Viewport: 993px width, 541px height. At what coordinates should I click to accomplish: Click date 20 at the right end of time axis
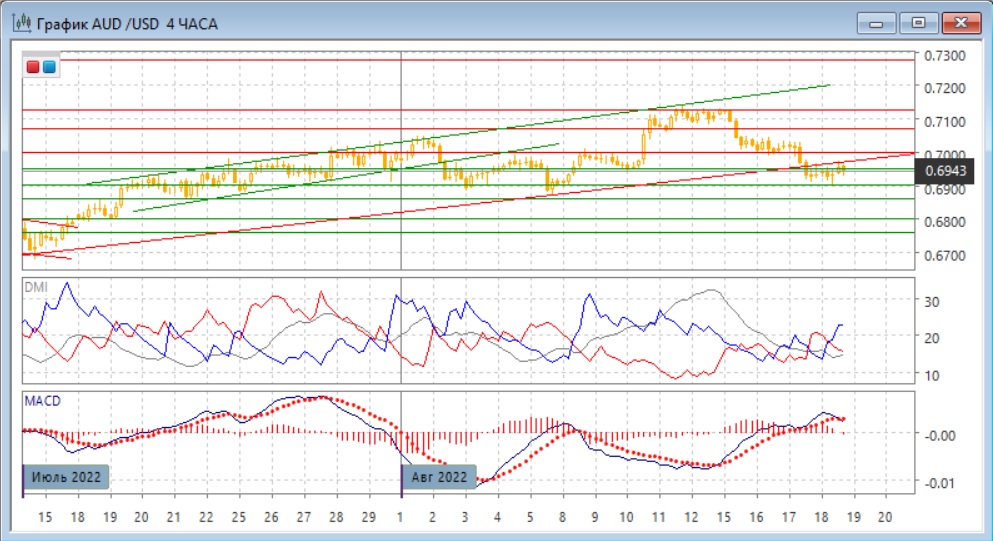[x=883, y=518]
